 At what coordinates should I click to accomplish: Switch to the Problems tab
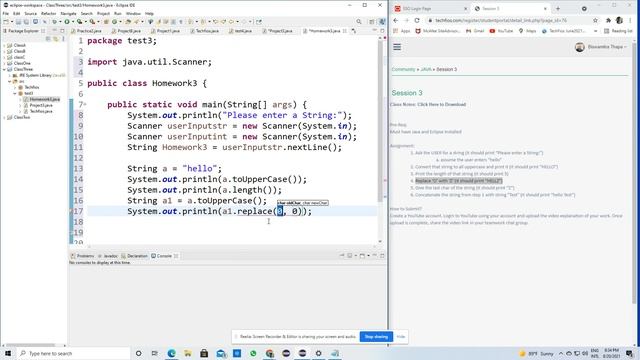pyautogui.click(x=82, y=256)
